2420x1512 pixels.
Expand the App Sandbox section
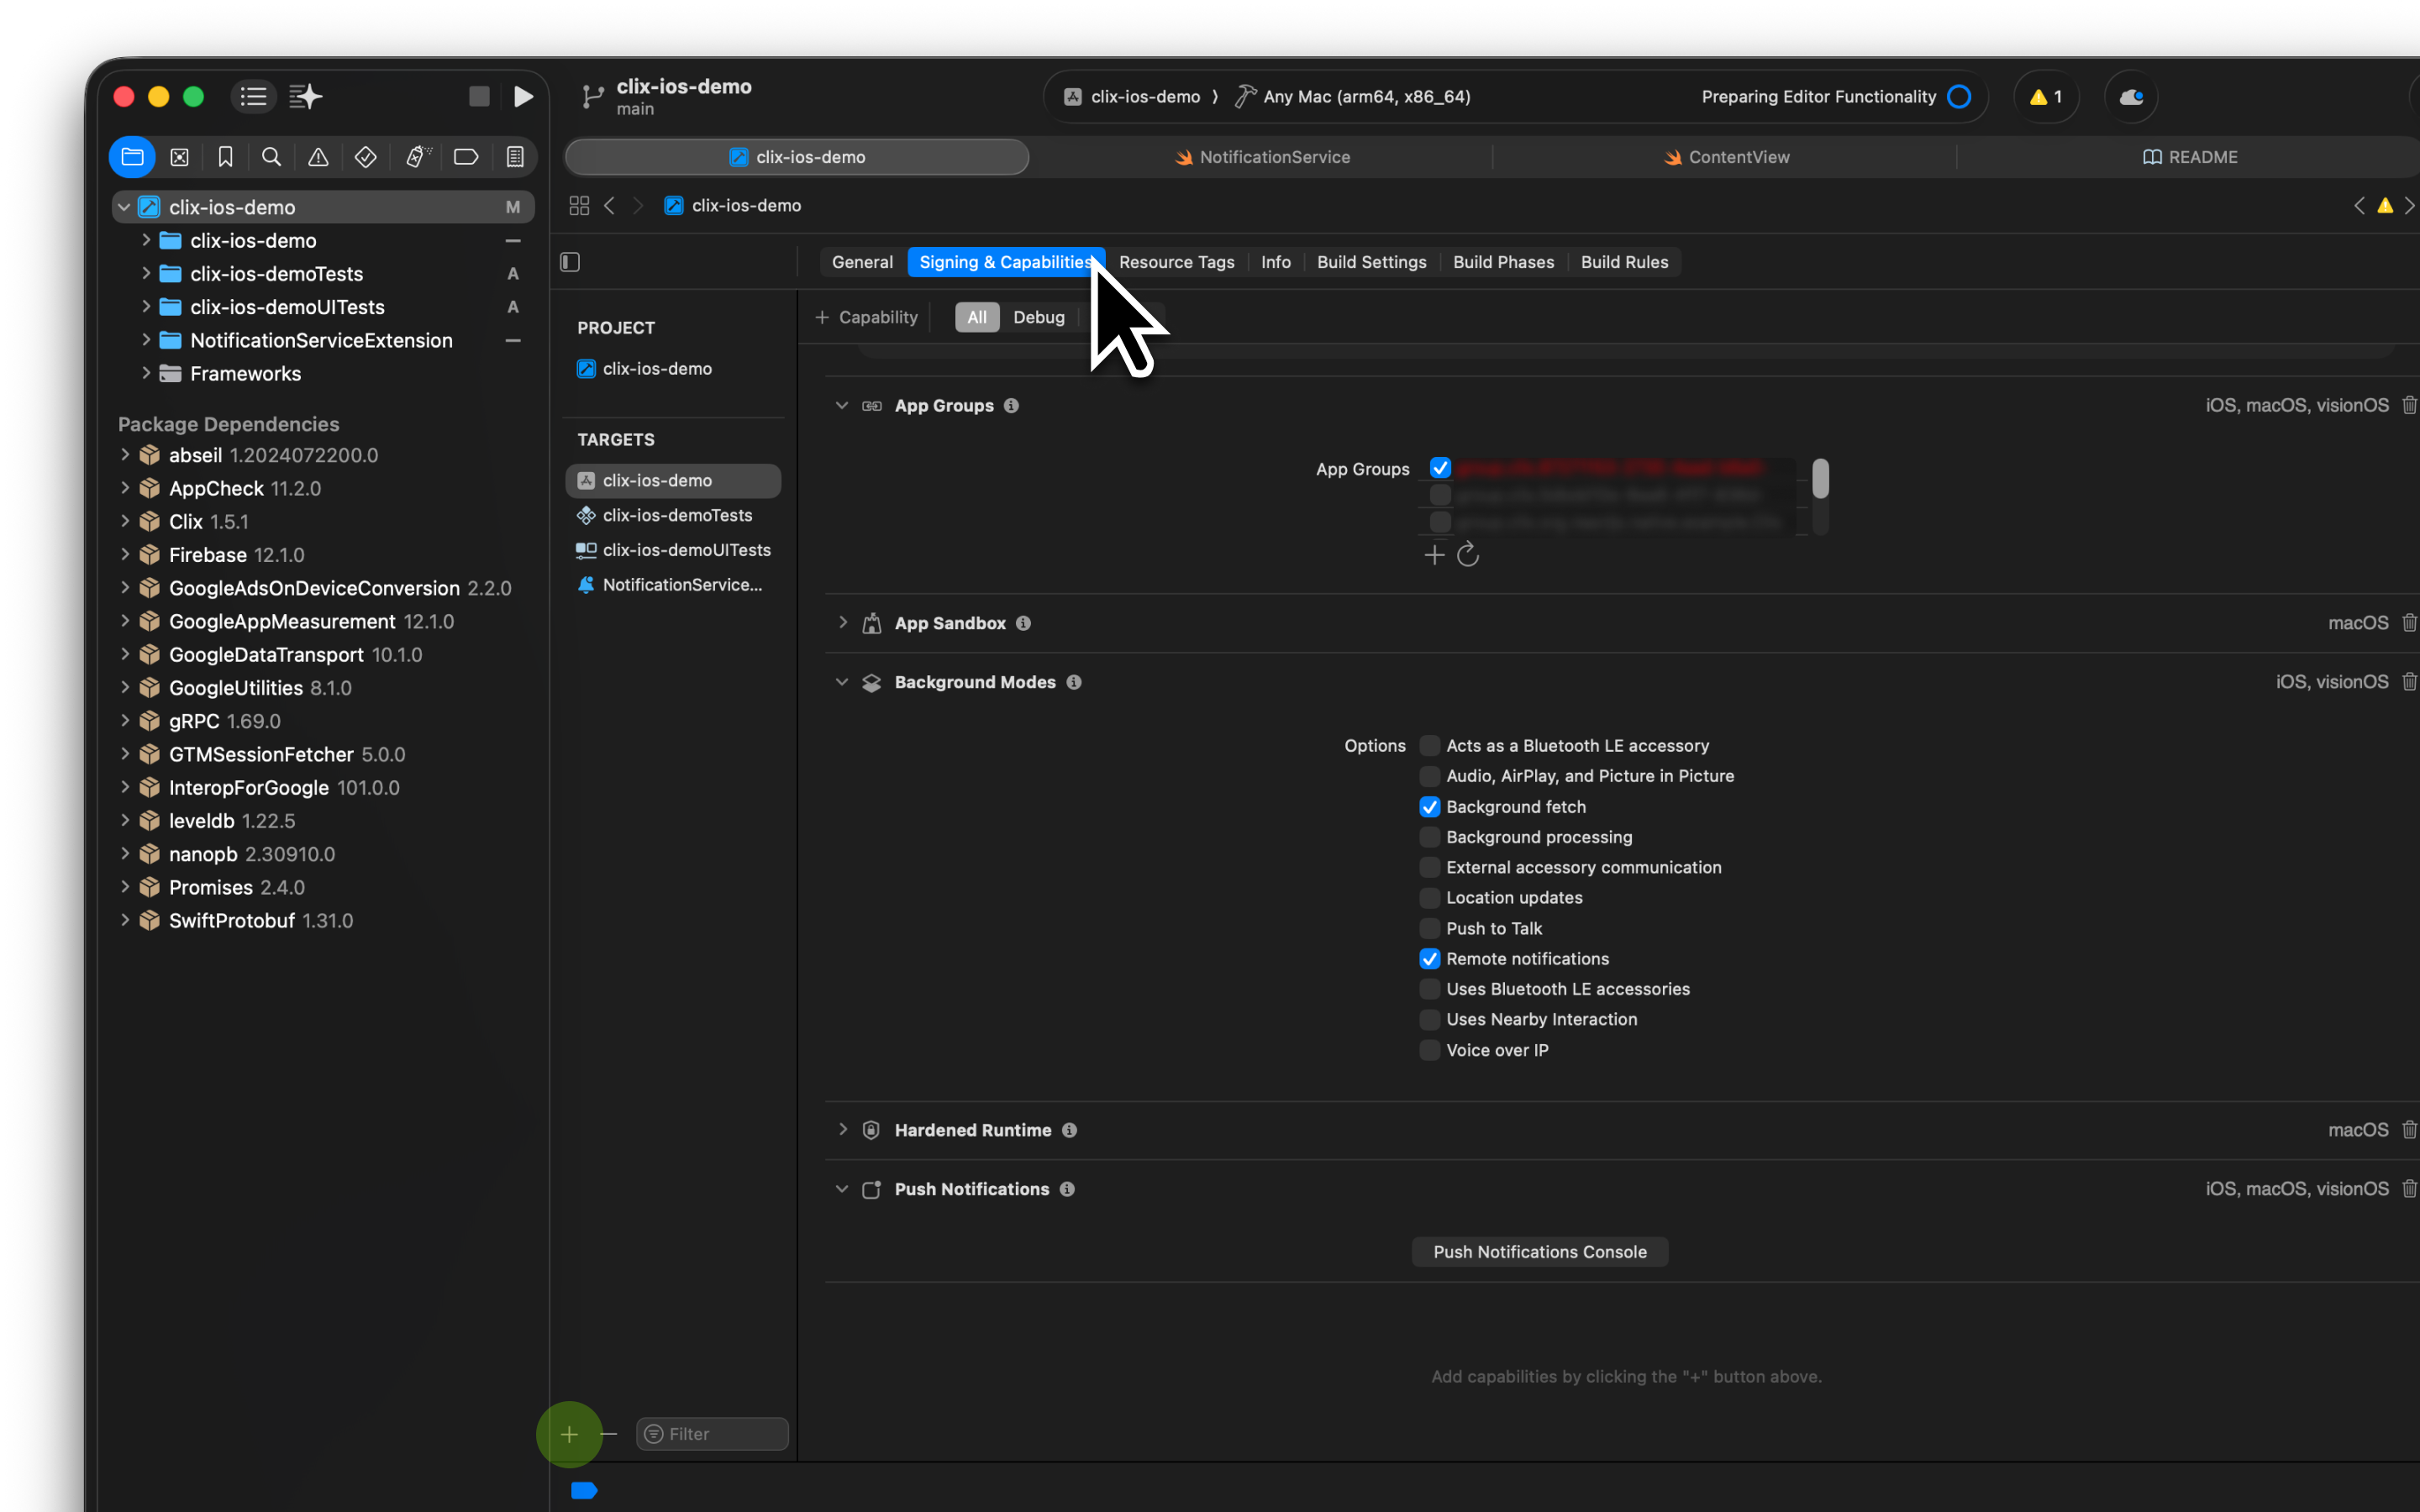[842, 623]
